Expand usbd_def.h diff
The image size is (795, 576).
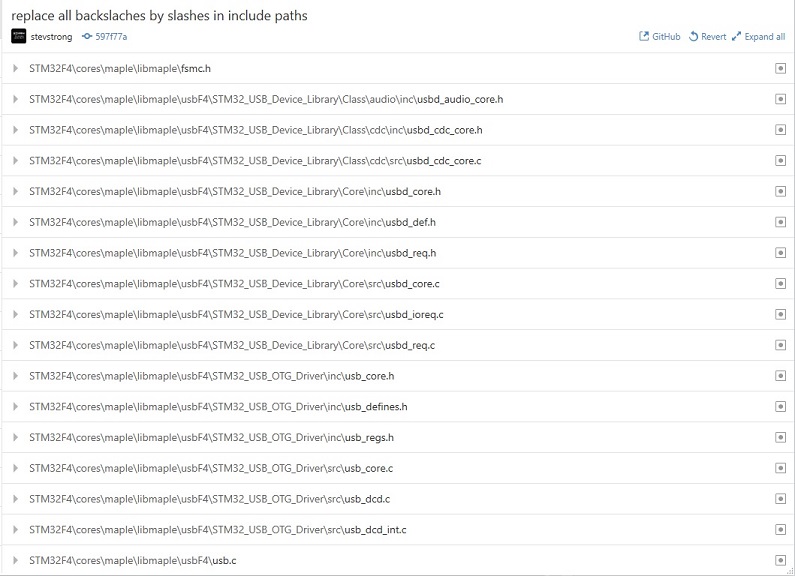(x=15, y=222)
